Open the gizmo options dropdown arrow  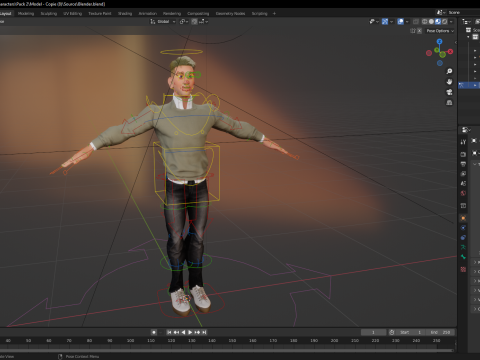click(x=391, y=21)
